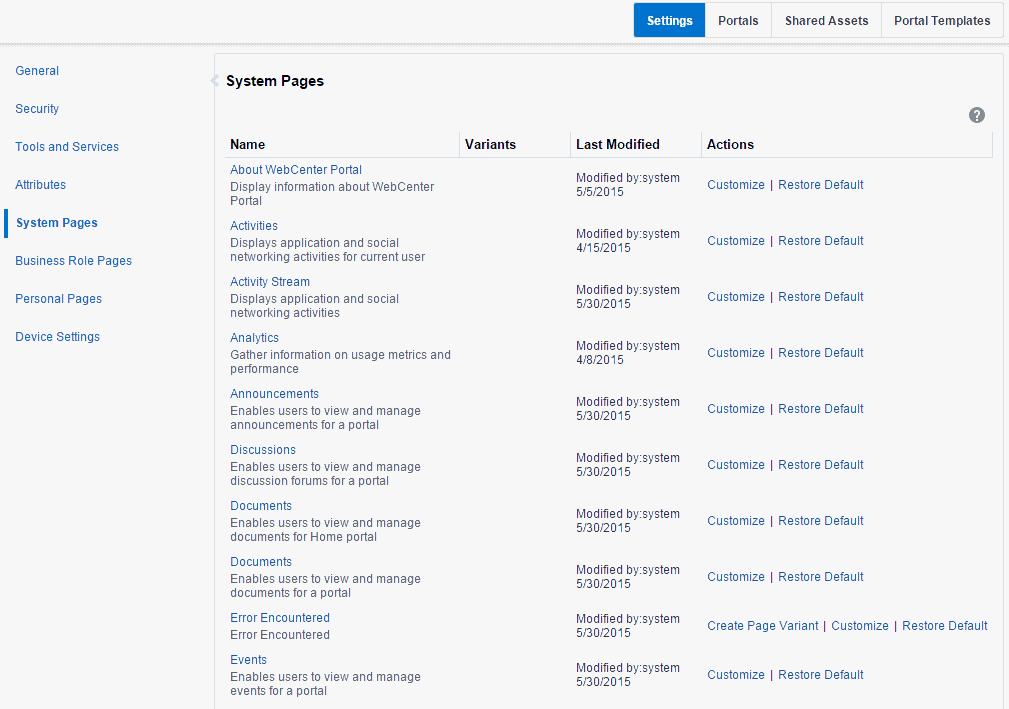The image size is (1009, 709).
Task: Open Tools and Services in sidebar
Action: point(67,147)
